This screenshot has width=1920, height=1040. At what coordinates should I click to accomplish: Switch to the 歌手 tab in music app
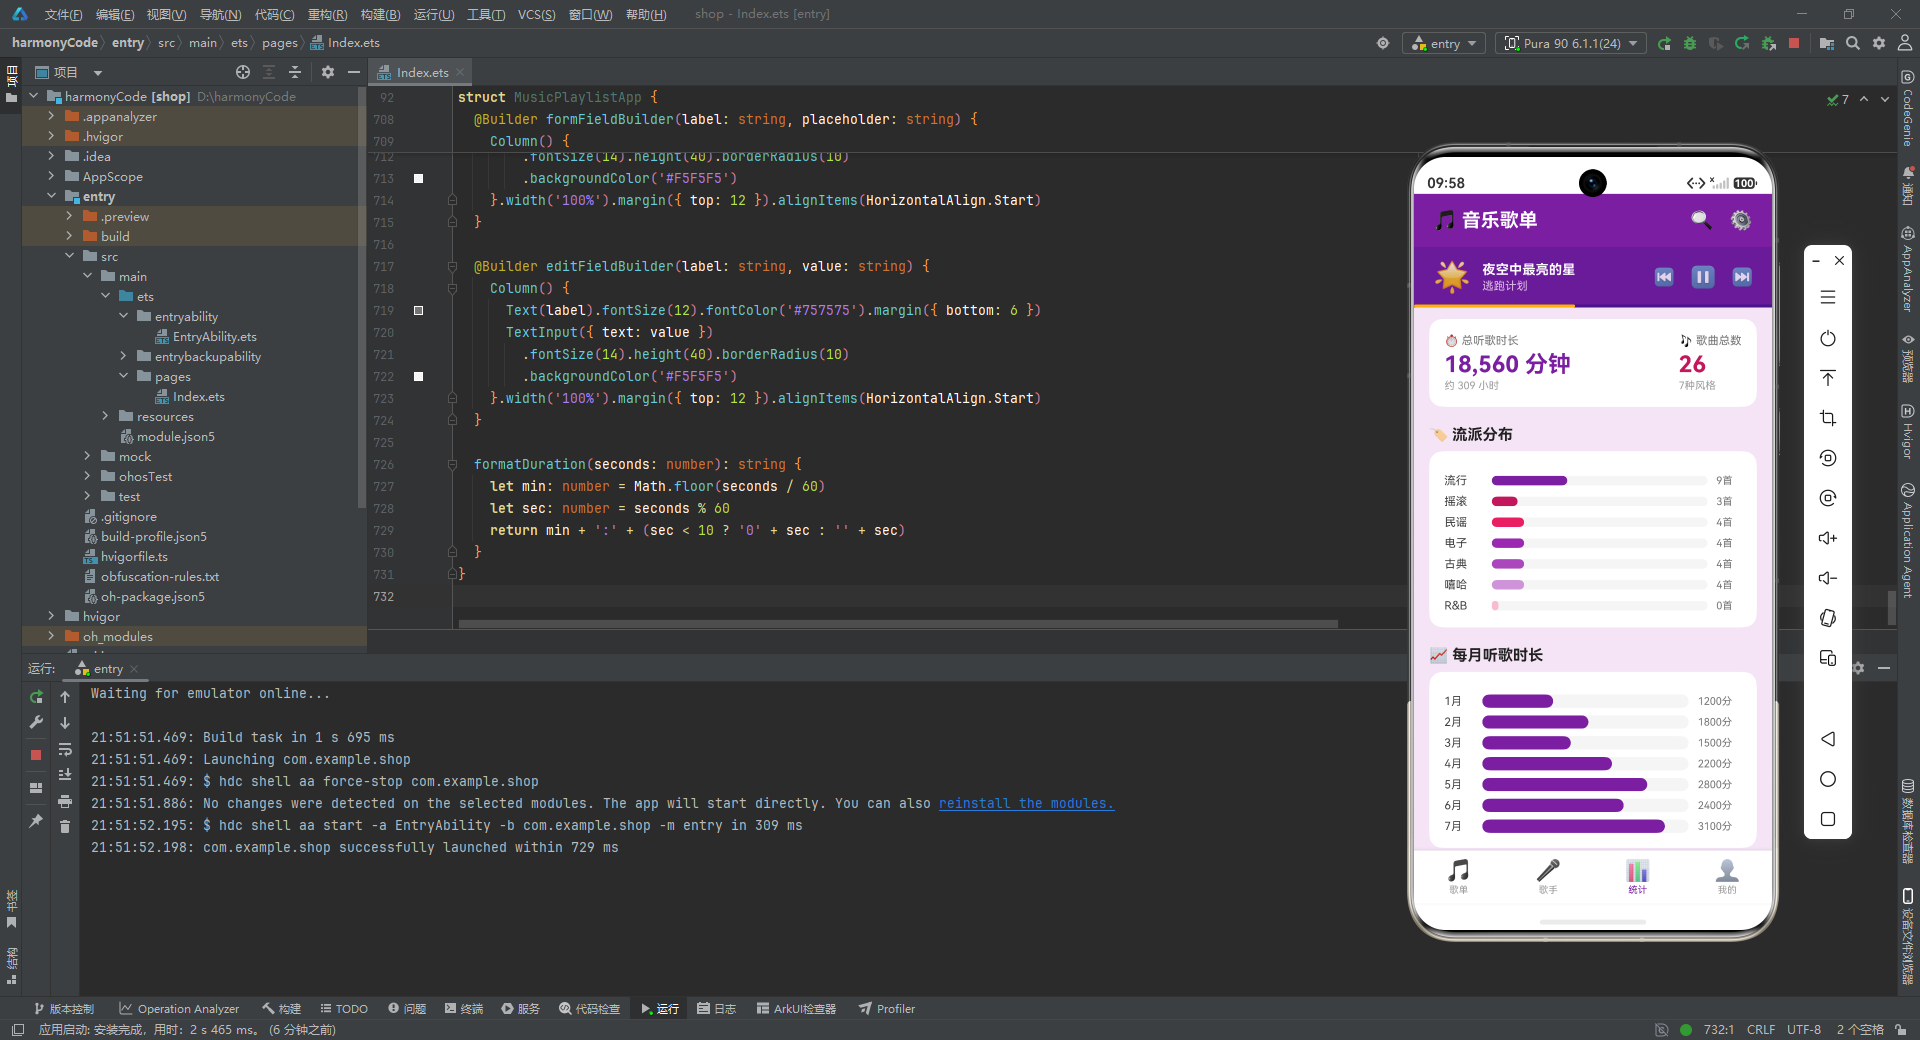click(1548, 875)
